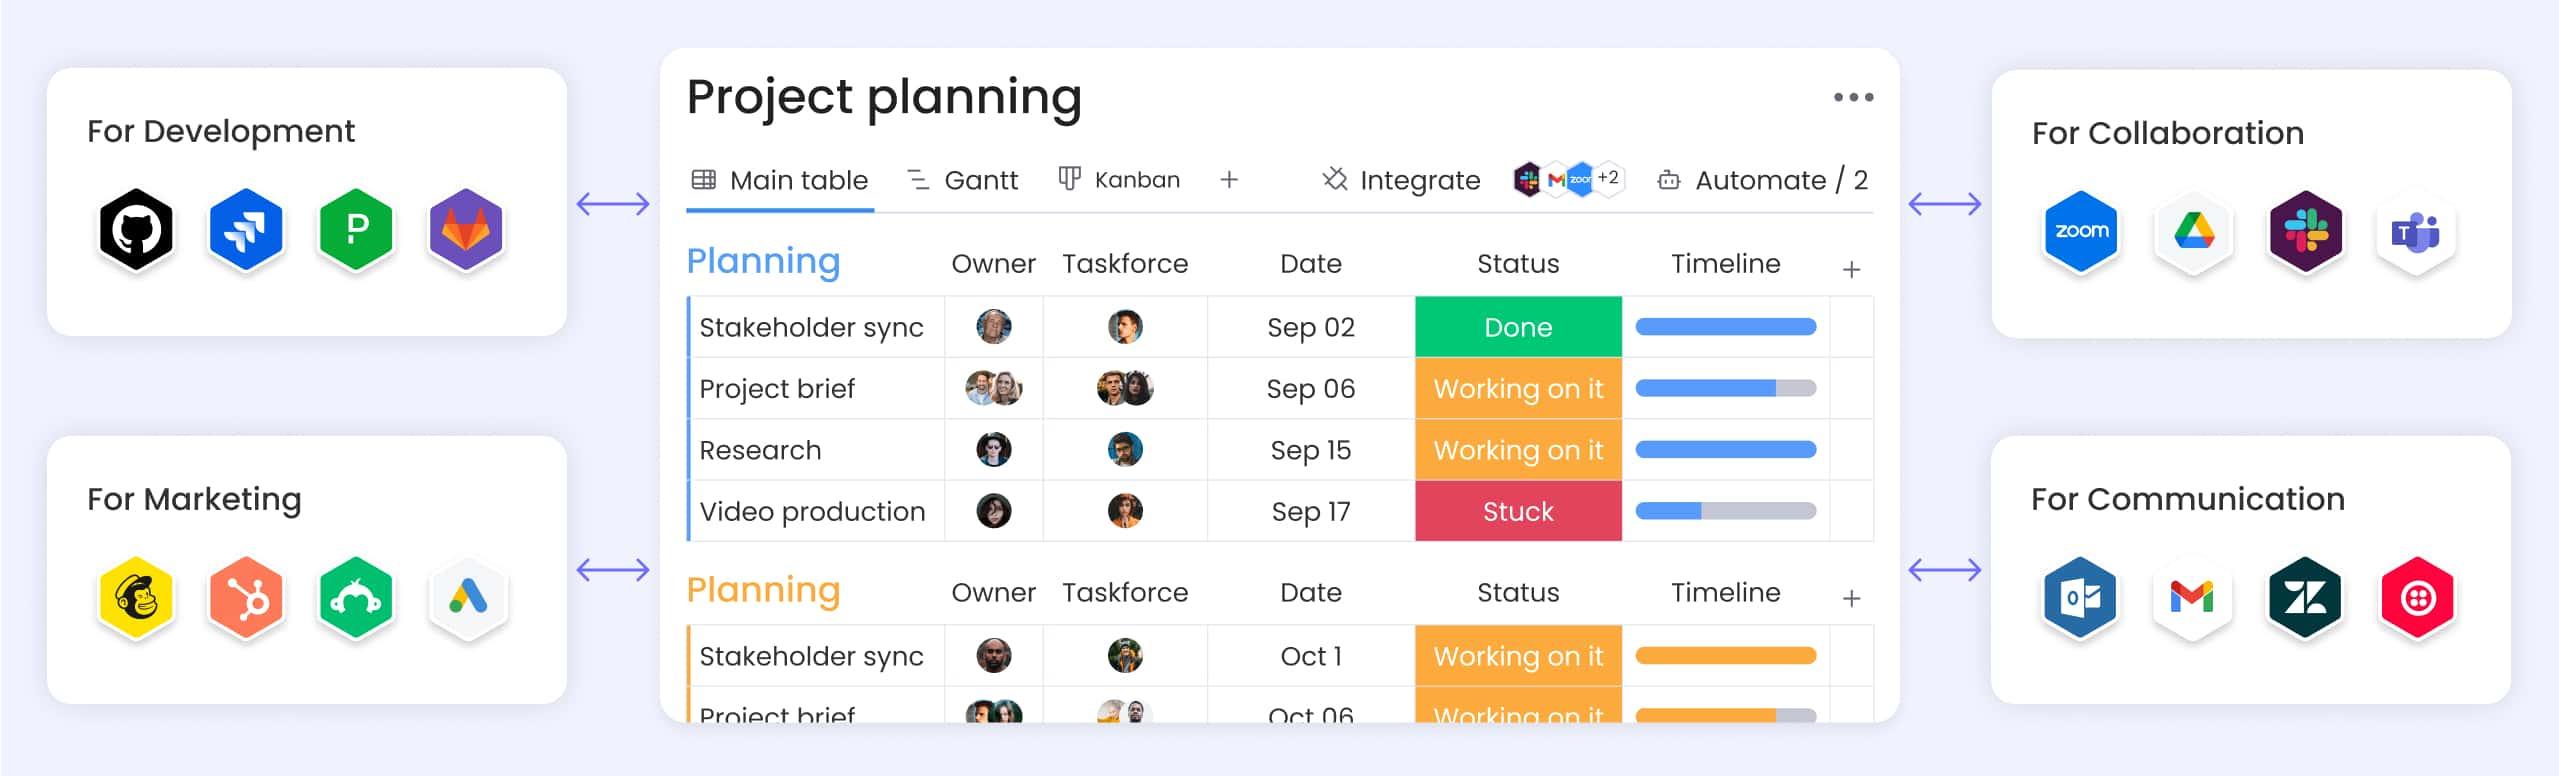Viewport: 2559px width, 776px height.
Task: Open Automate / 2 button
Action: point(1763,180)
